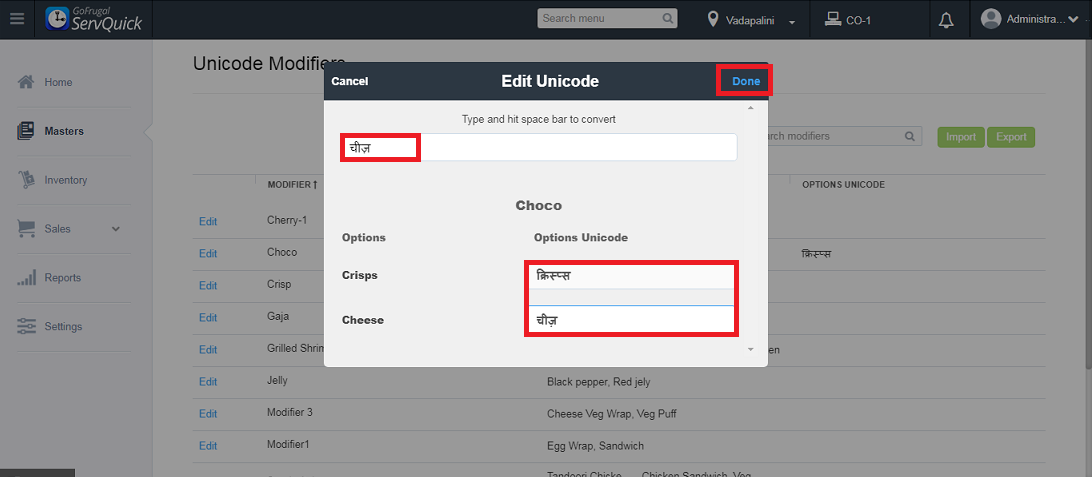
Task: Click the Home icon in sidebar
Action: [x=27, y=82]
